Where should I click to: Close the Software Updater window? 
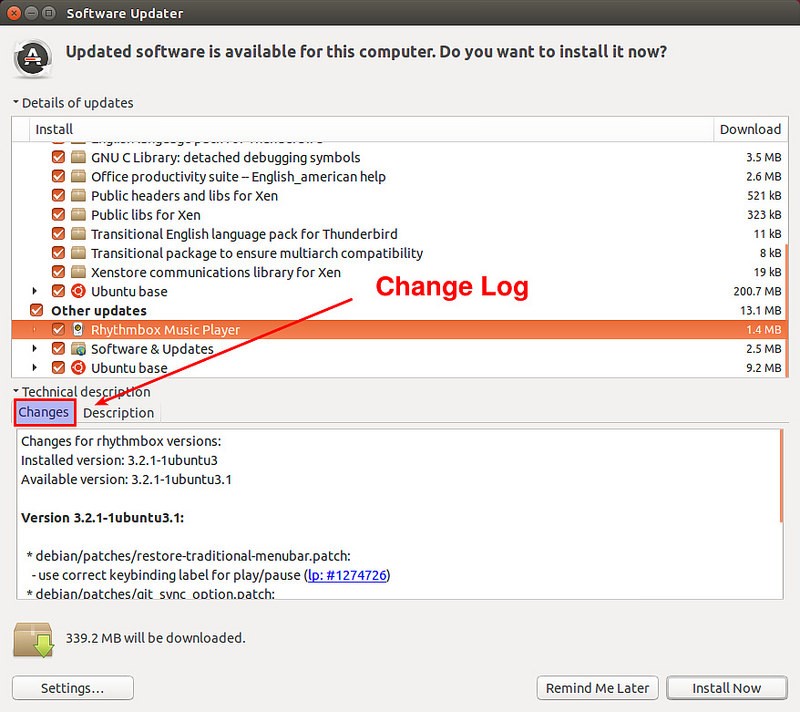pos(14,13)
